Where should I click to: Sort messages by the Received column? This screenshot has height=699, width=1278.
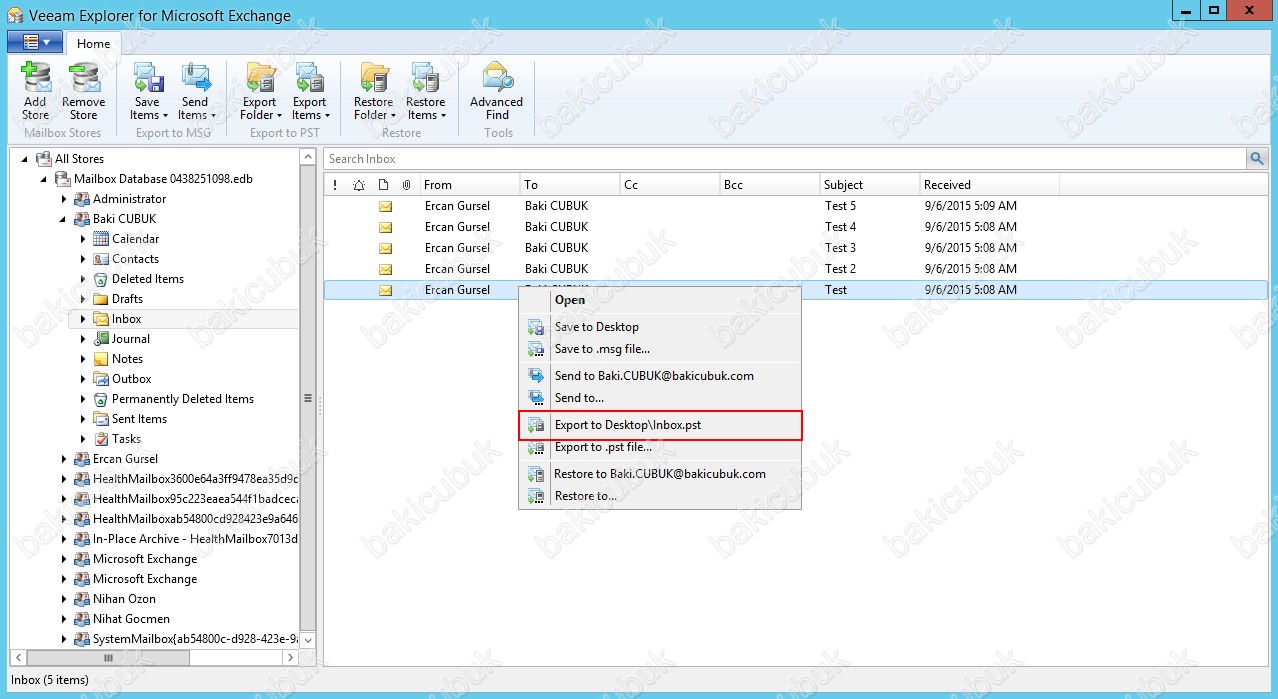pos(990,185)
